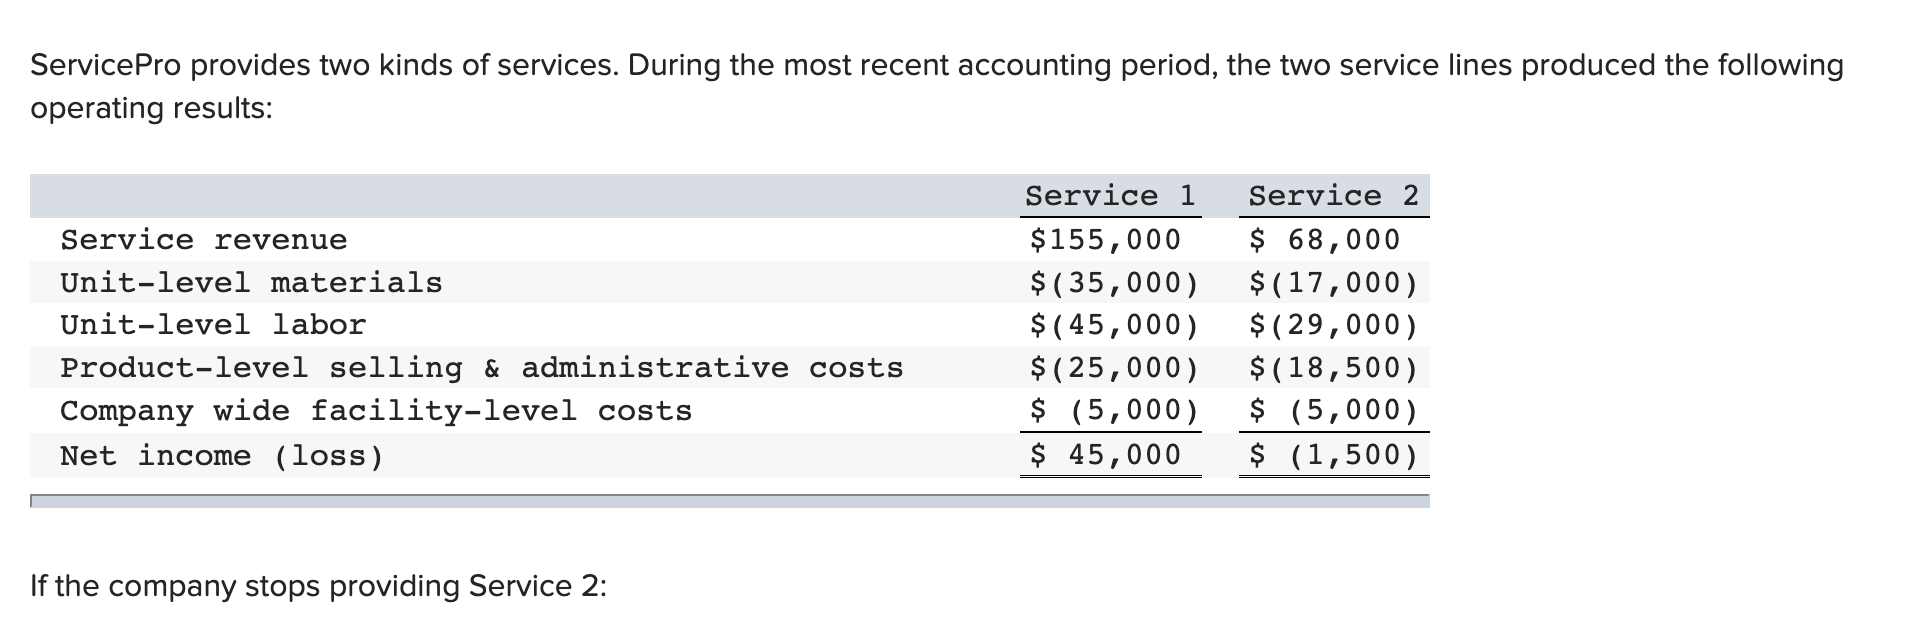The height and width of the screenshot is (636, 1920).
Task: Click the Service 1 column header
Action: (x=1110, y=196)
